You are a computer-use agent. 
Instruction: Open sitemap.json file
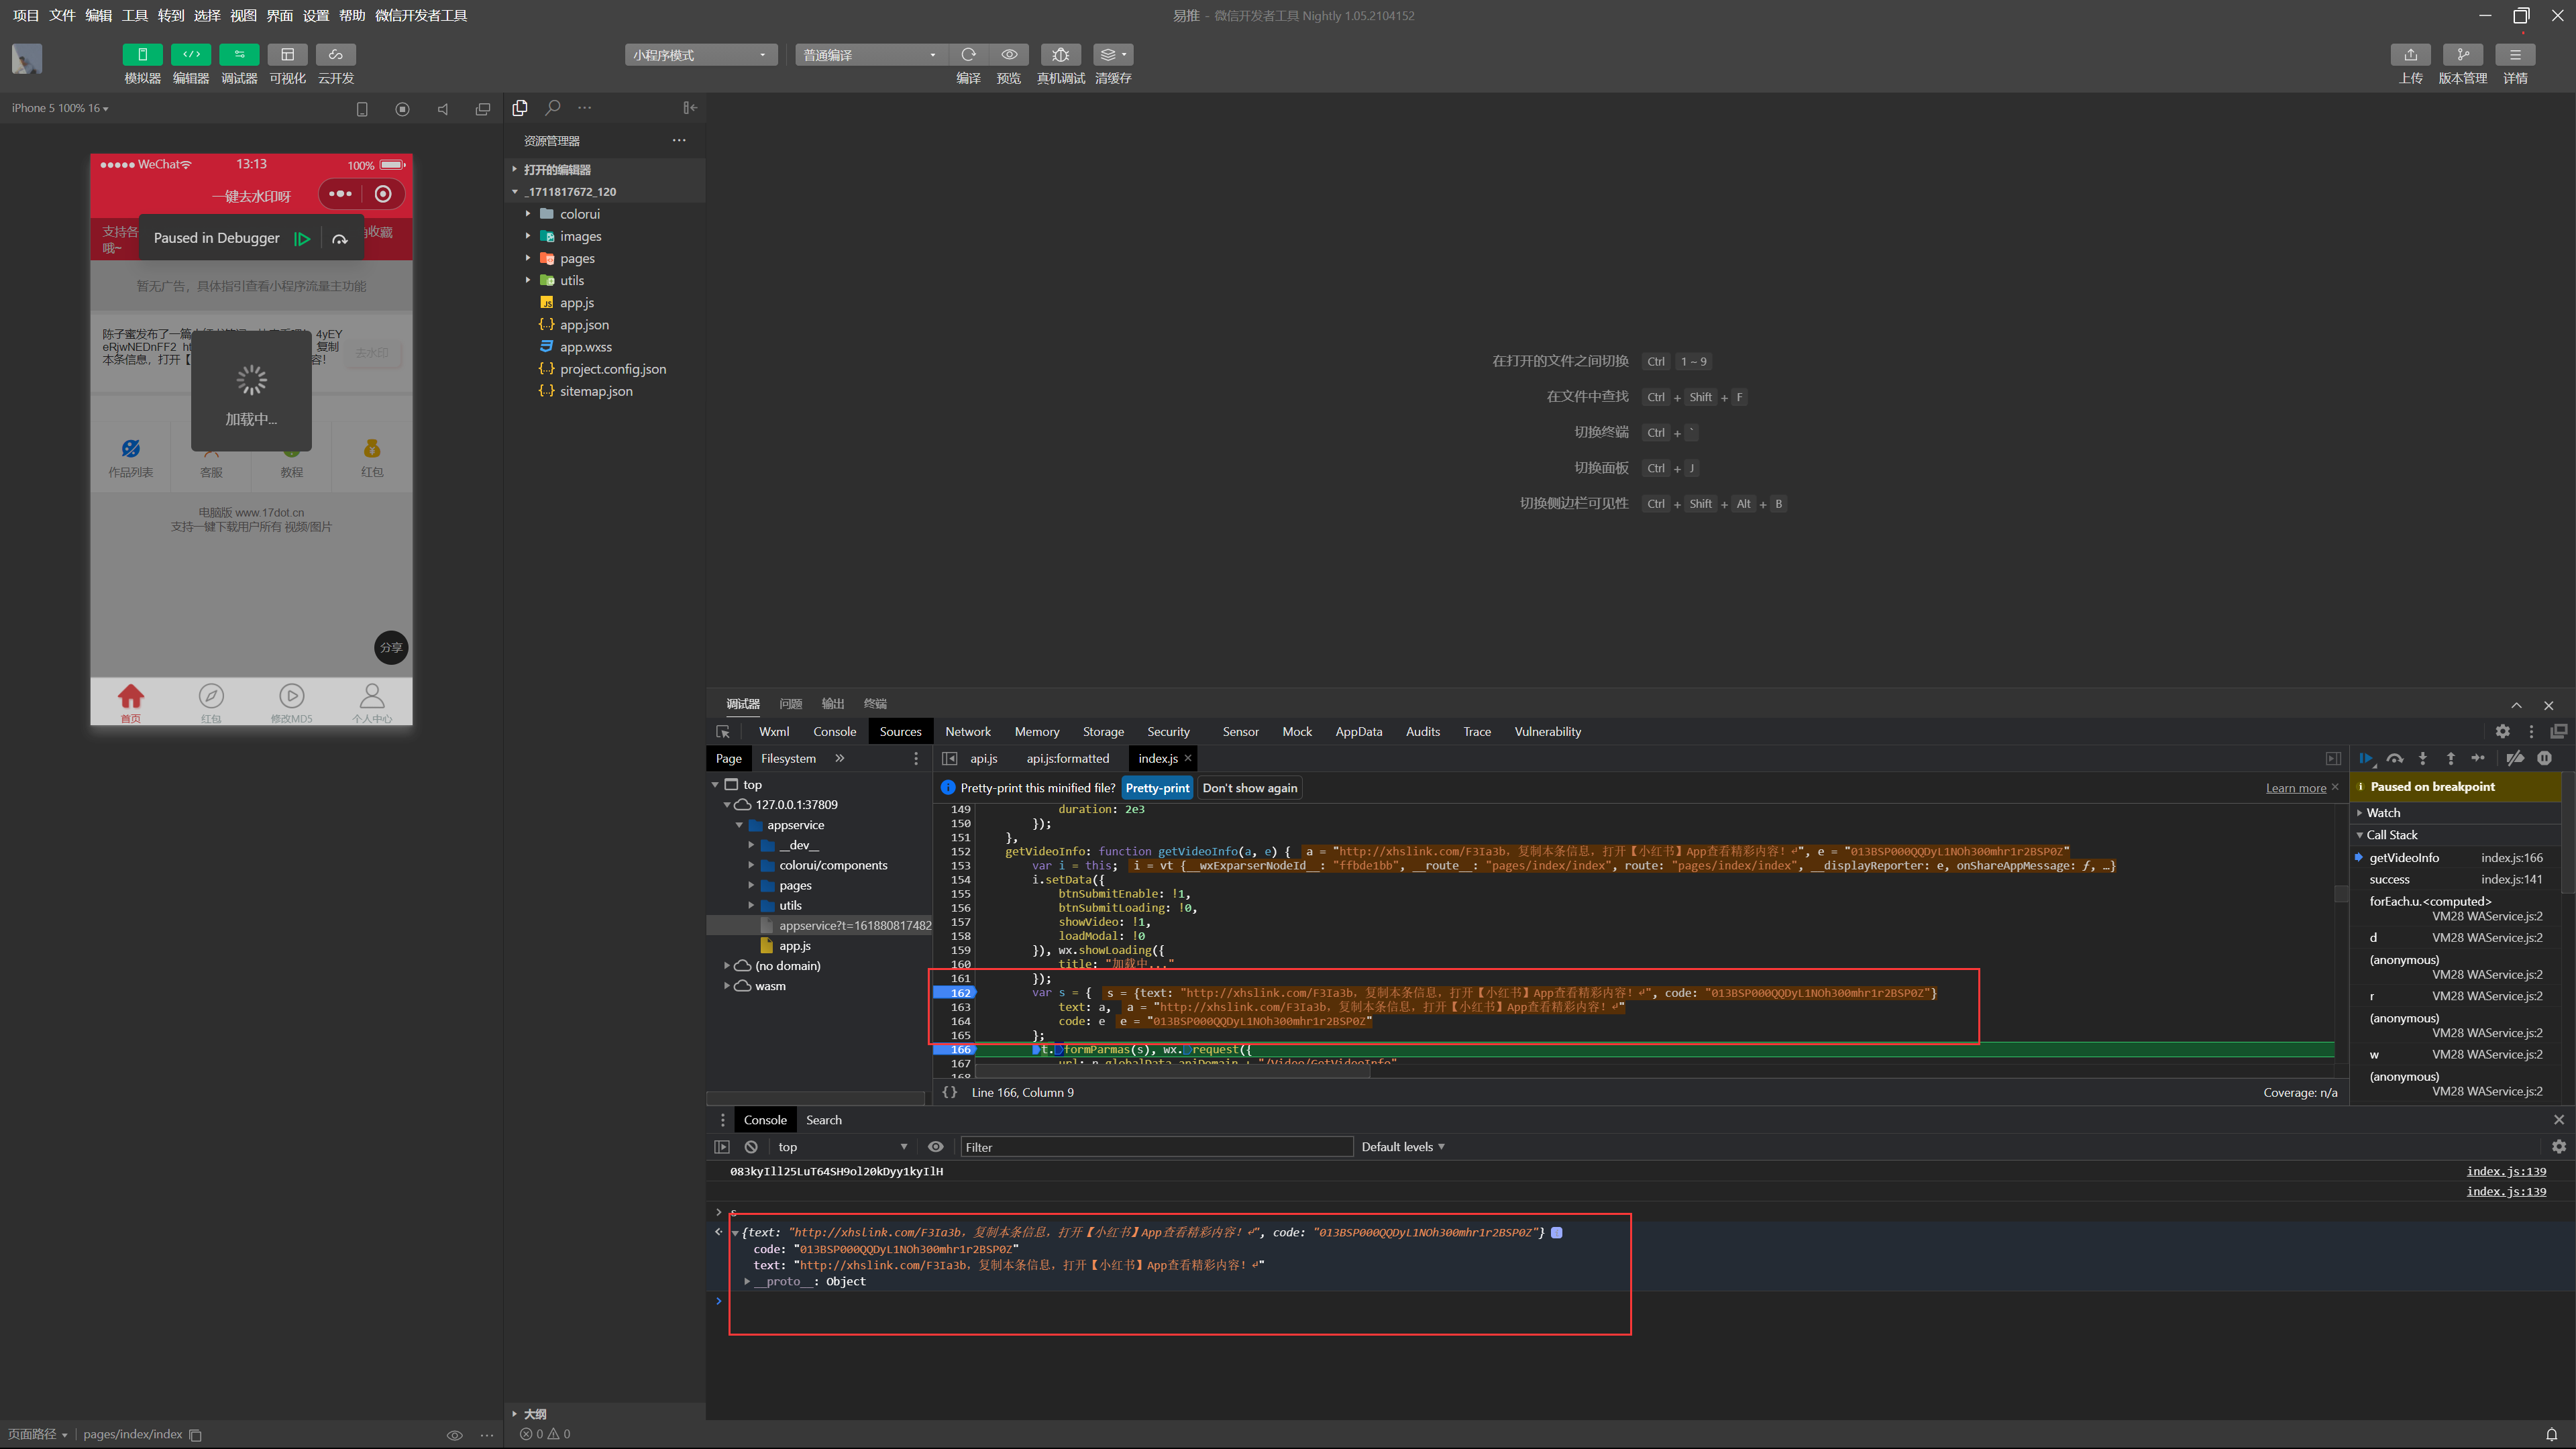(x=596, y=391)
